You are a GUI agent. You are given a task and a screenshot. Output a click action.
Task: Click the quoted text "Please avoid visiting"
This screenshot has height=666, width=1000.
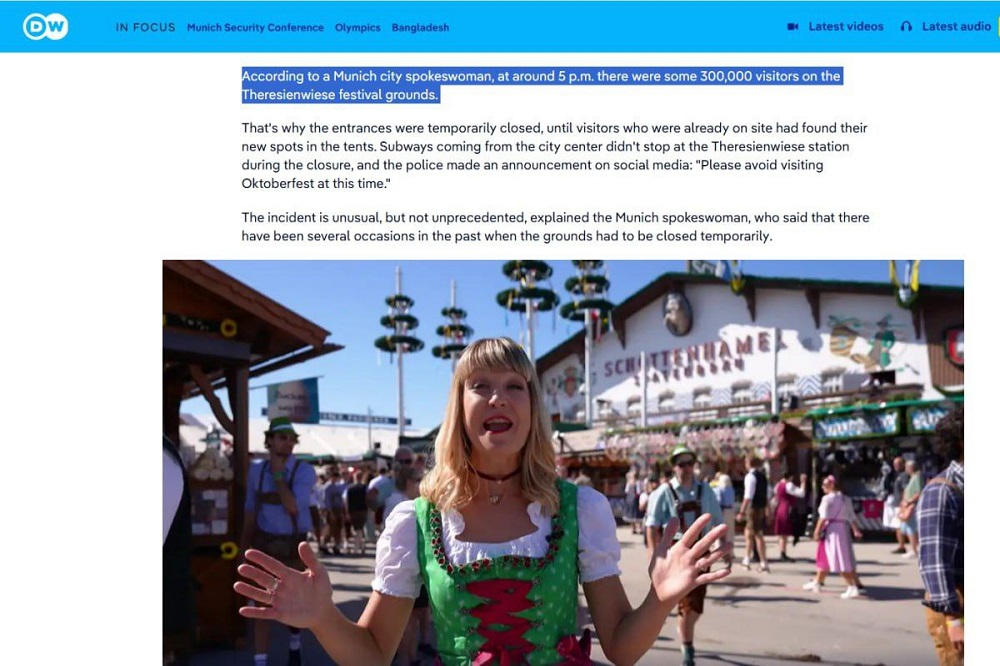(760, 165)
